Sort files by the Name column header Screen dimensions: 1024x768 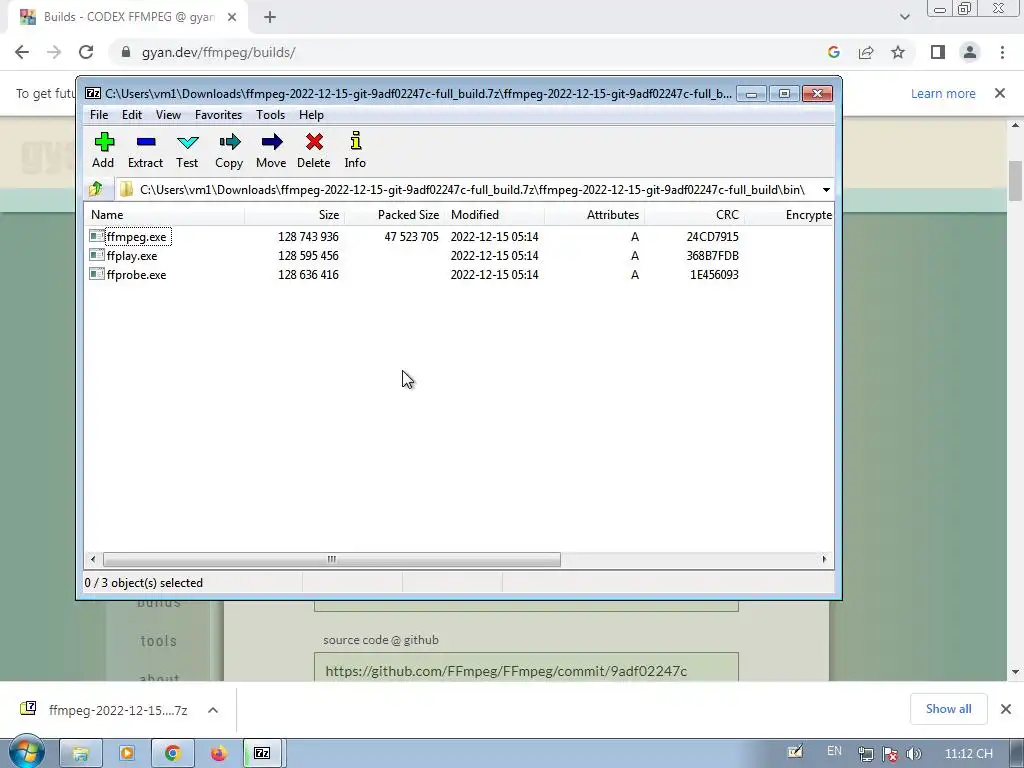click(164, 215)
